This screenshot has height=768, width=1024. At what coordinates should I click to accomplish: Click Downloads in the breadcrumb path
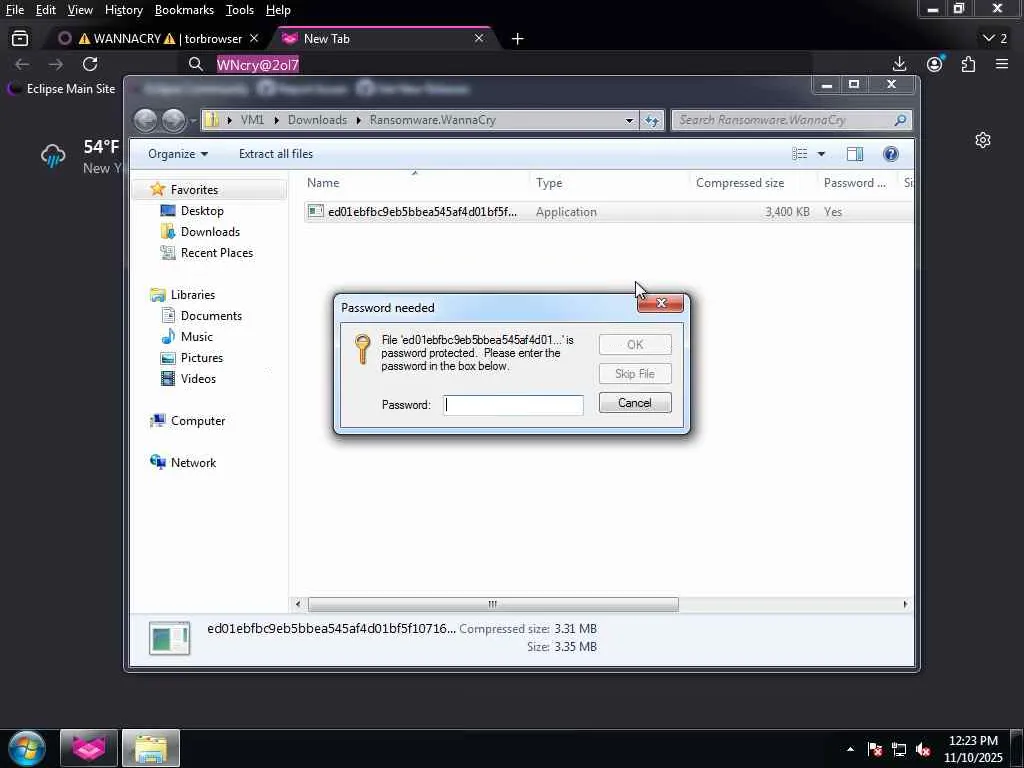coord(317,120)
